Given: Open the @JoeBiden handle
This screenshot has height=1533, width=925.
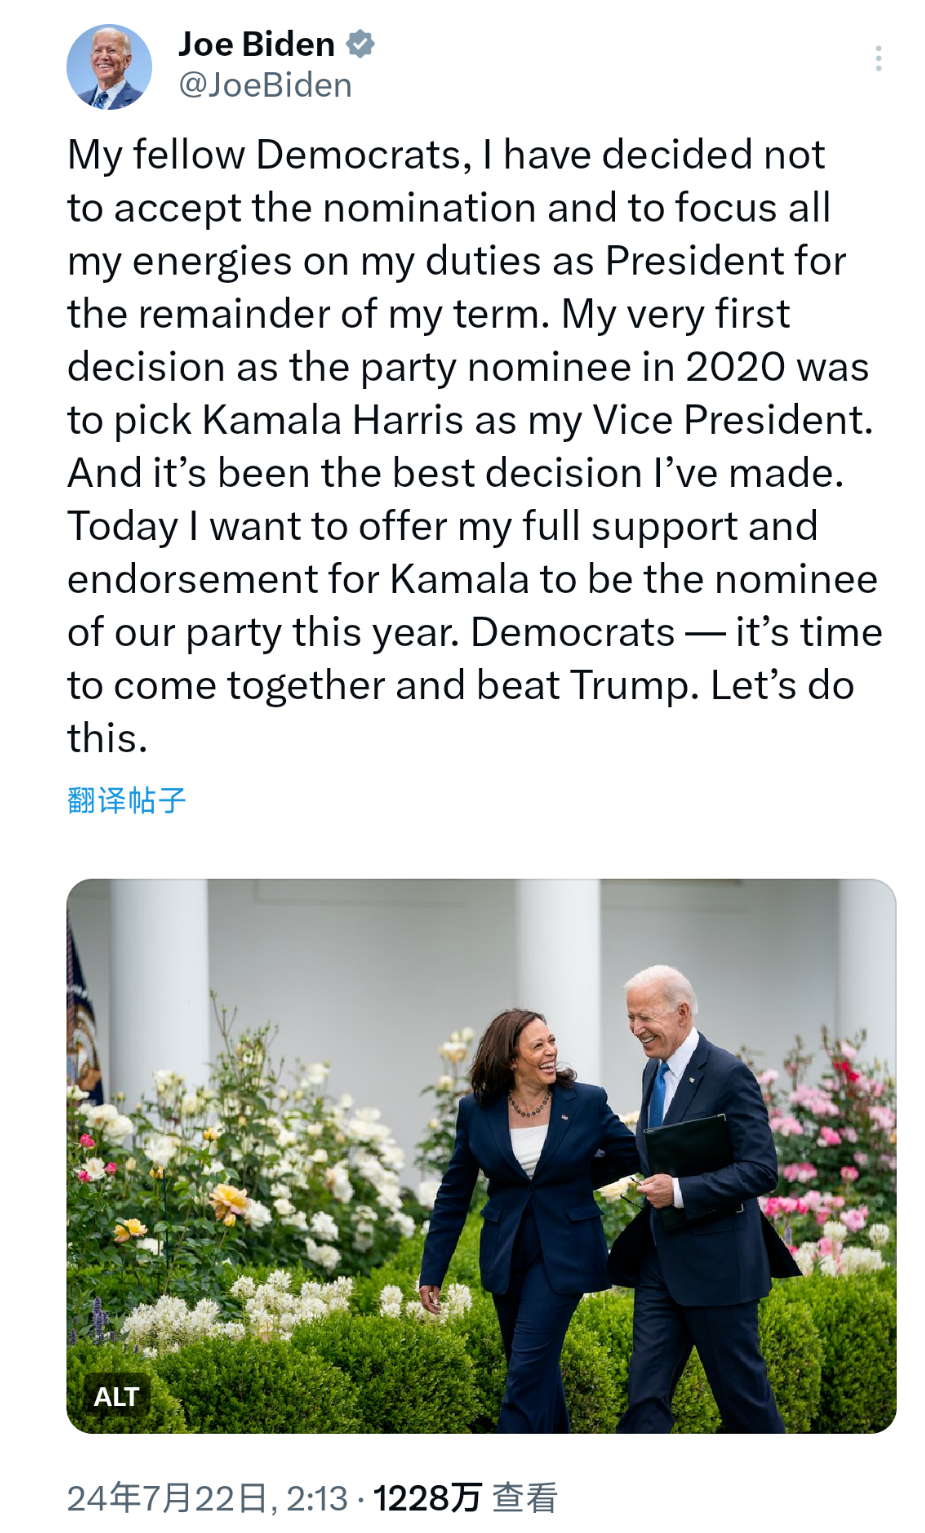Looking at the screenshot, I should pyautogui.click(x=265, y=85).
